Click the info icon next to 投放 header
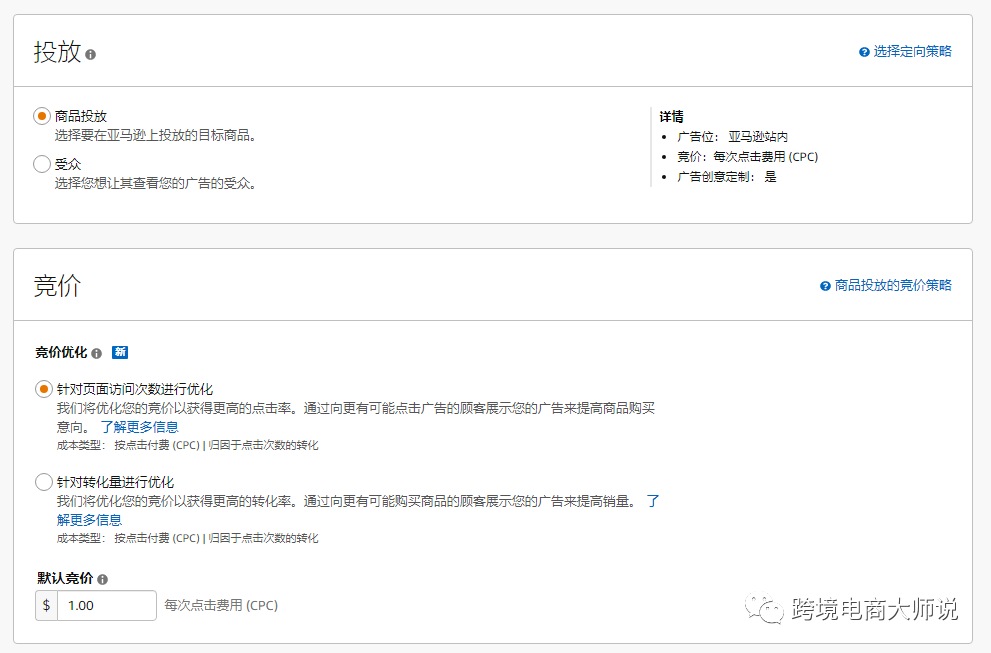Image resolution: width=991 pixels, height=653 pixels. 92,55
